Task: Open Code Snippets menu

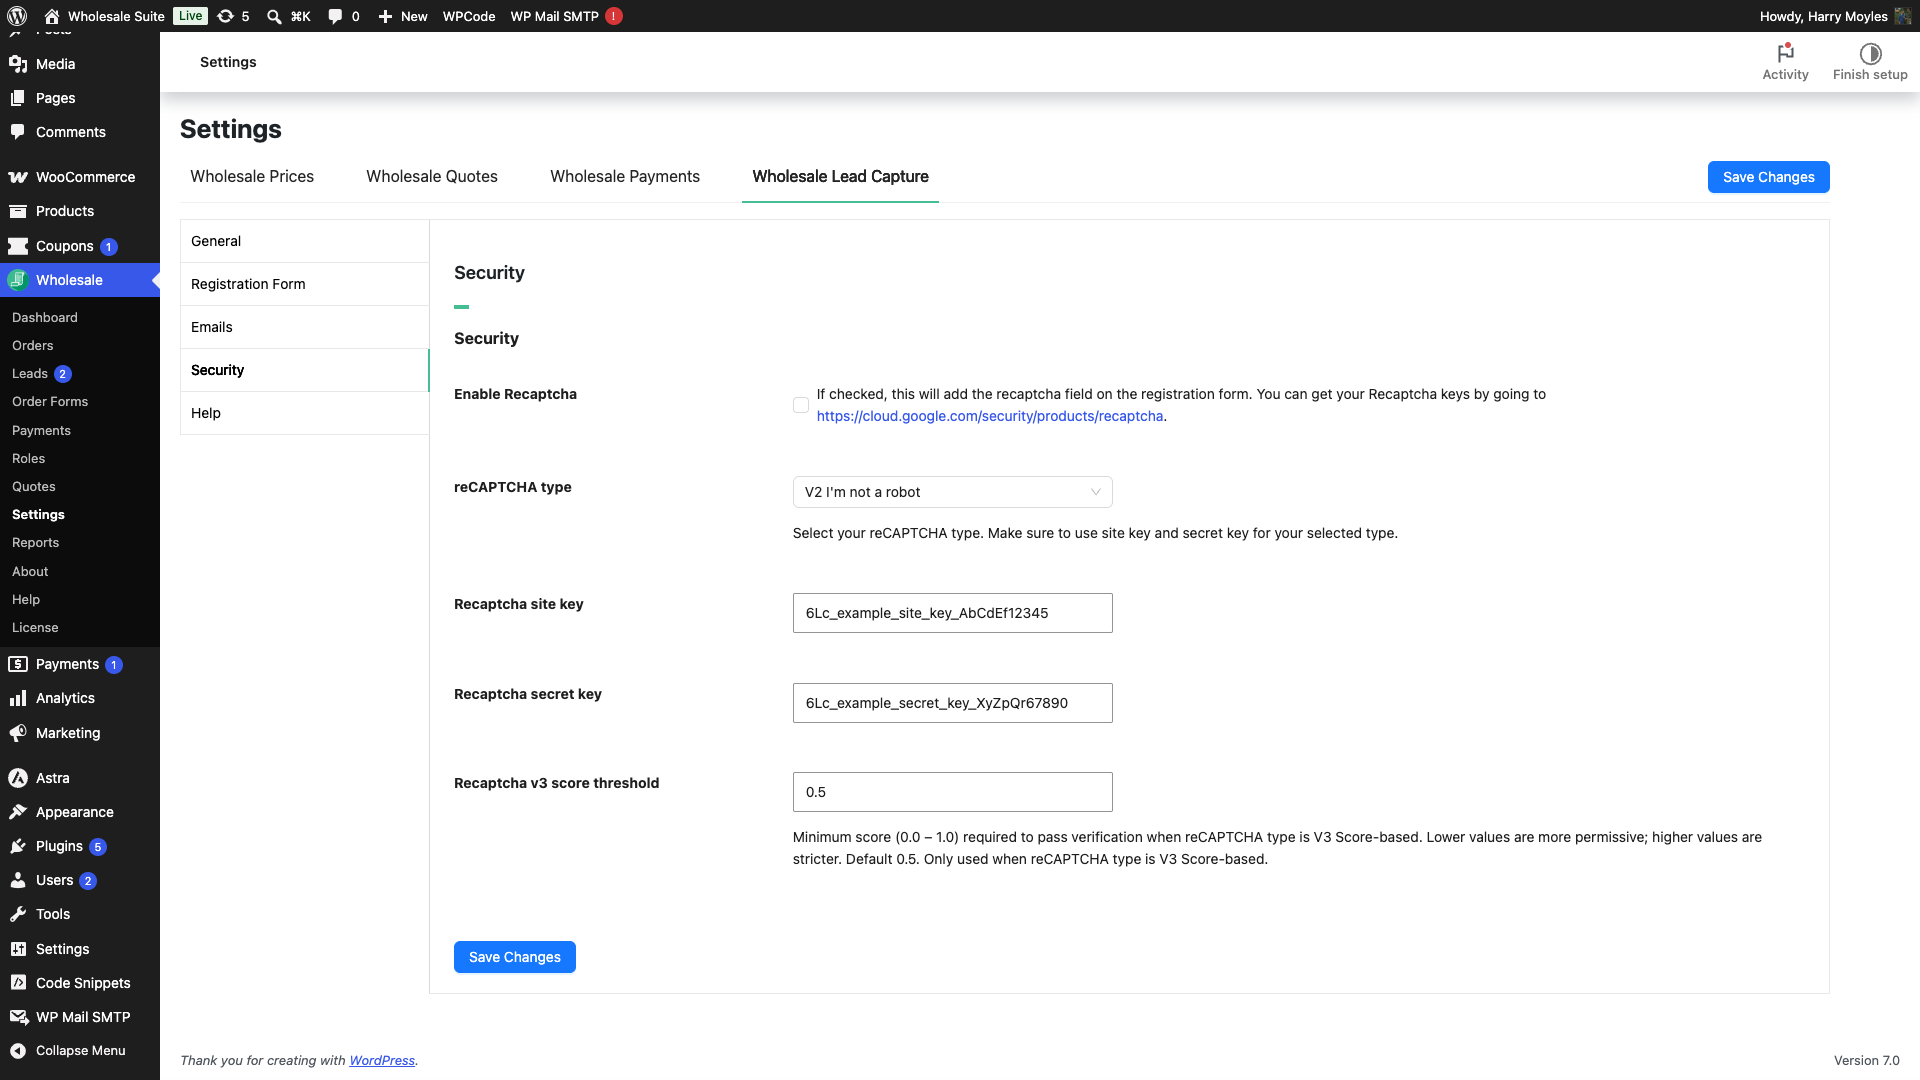Action: (x=80, y=983)
